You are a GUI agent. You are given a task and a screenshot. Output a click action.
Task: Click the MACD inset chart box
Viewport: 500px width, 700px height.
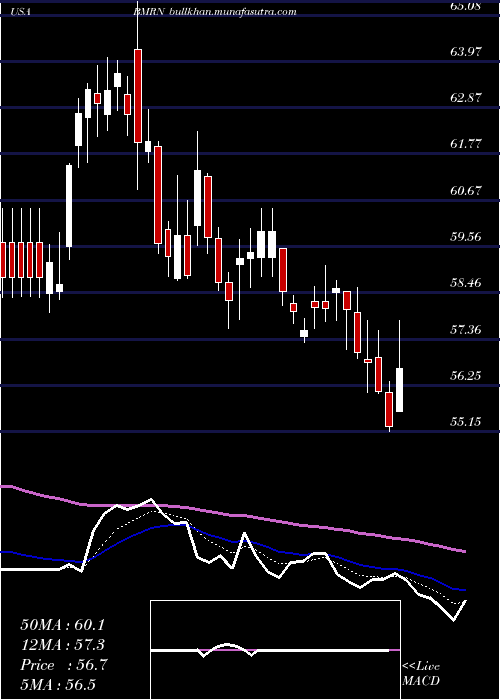click(x=275, y=650)
